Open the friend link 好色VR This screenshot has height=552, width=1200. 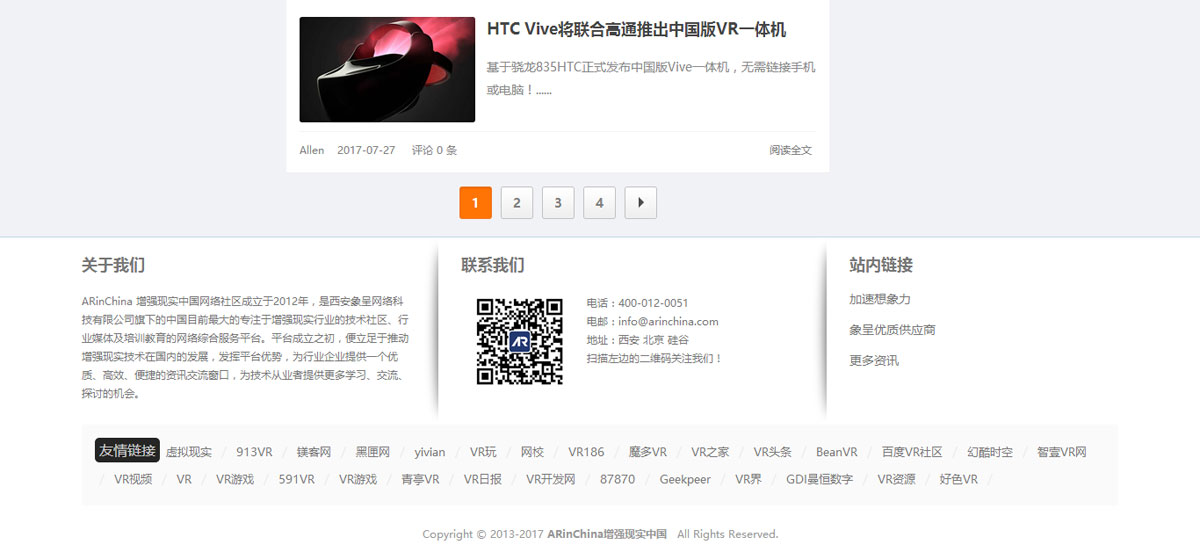958,479
